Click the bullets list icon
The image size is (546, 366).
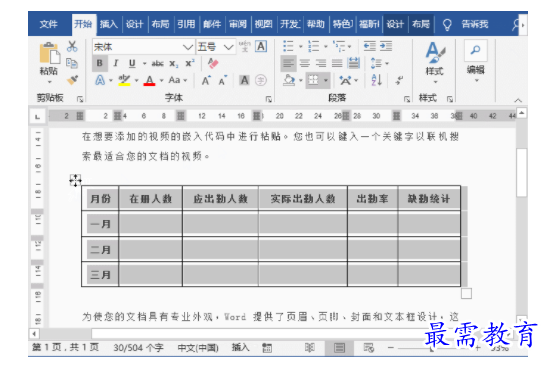pos(288,46)
